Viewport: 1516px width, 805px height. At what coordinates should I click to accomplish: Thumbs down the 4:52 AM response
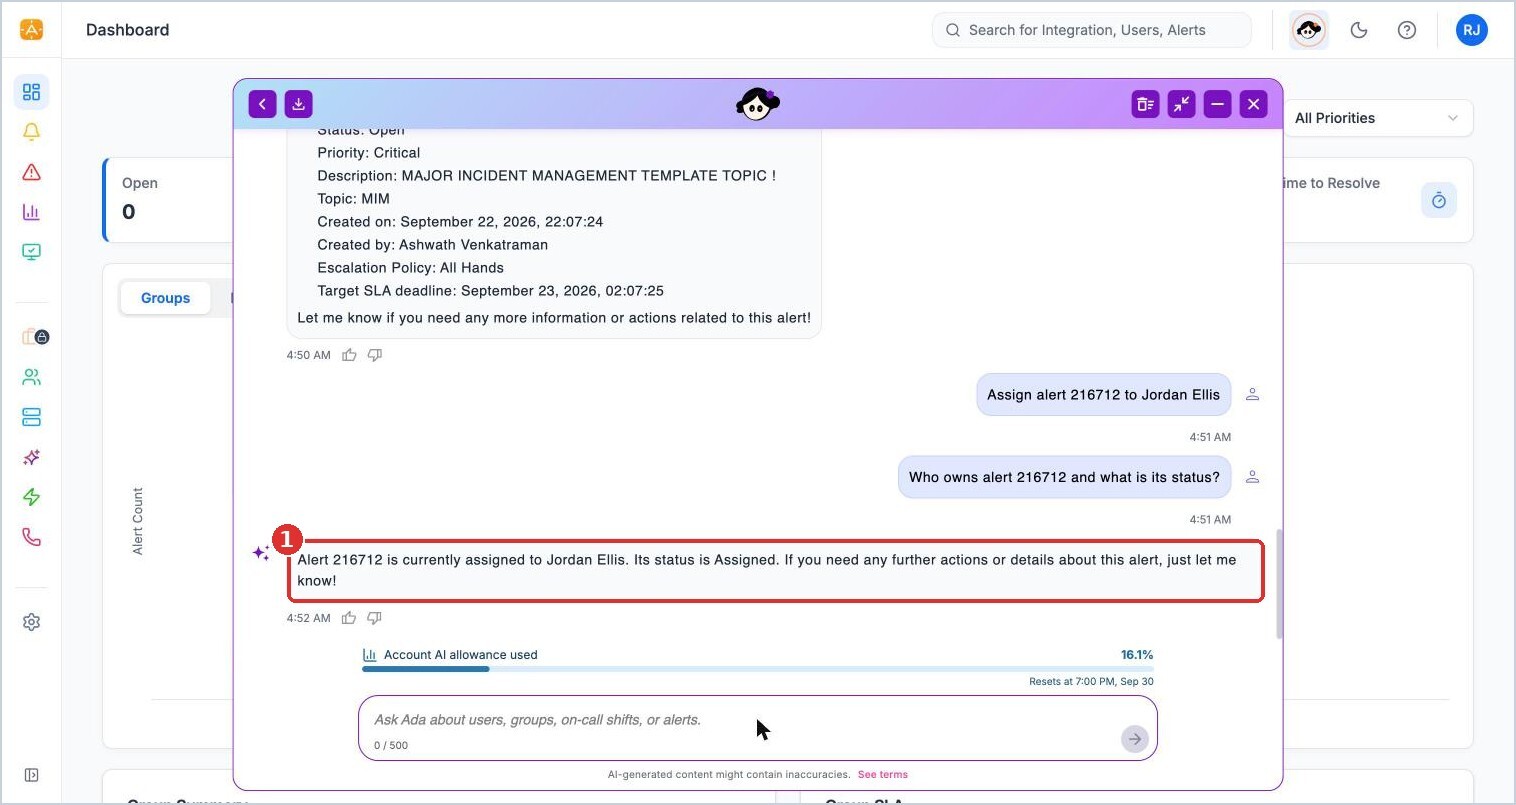pos(375,618)
